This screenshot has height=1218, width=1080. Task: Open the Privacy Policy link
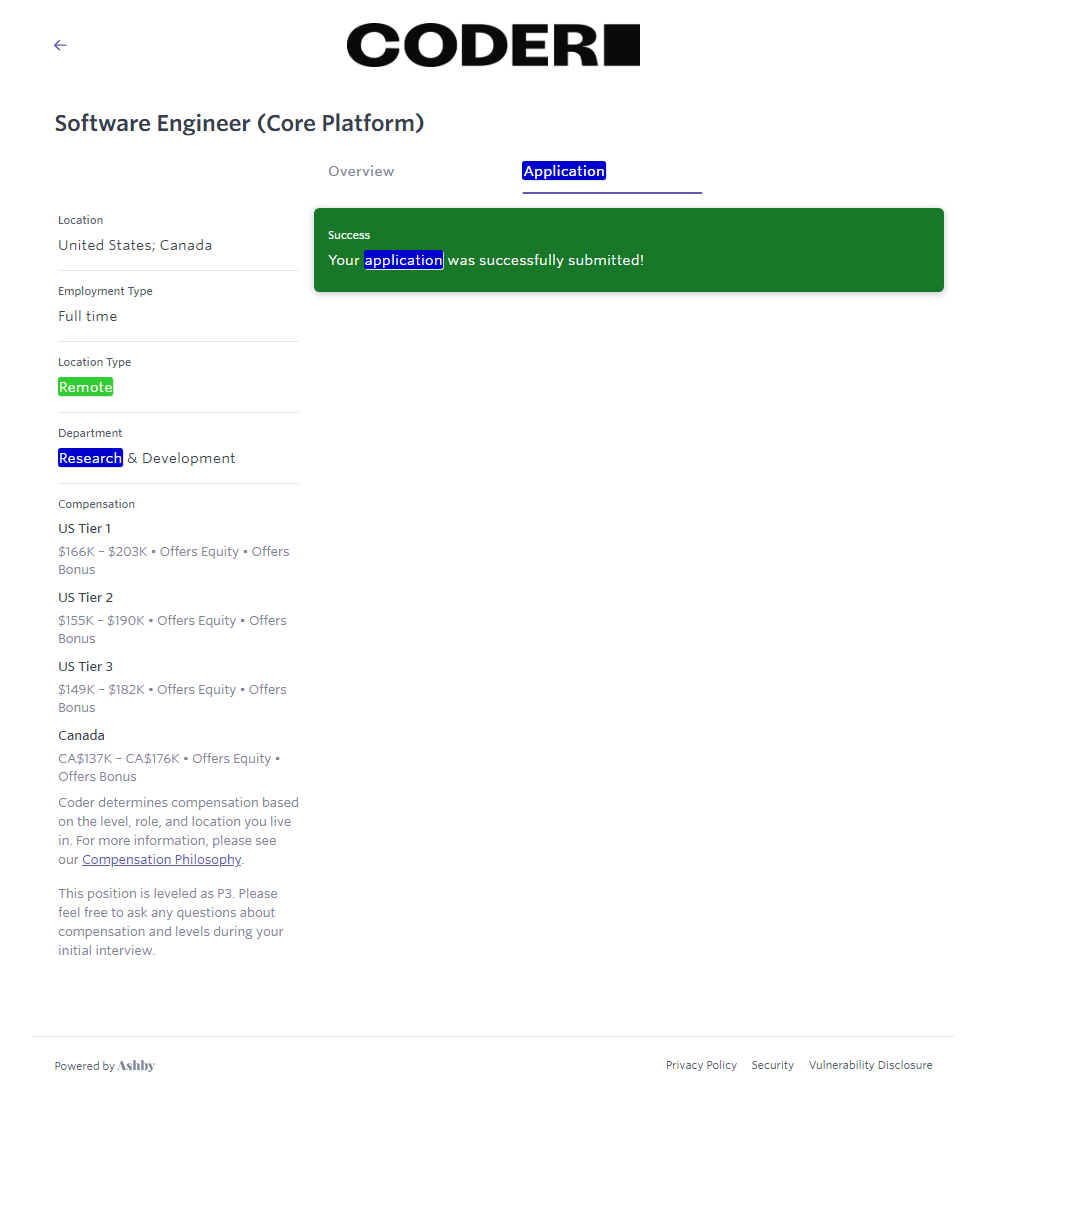[701, 1065]
